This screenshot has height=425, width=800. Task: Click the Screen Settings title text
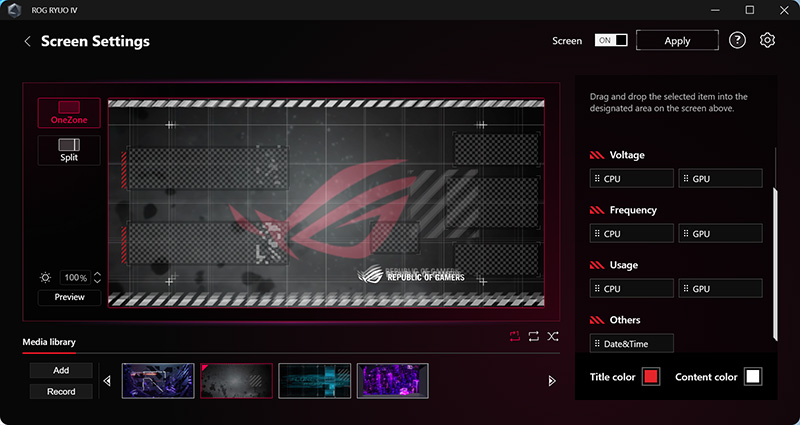(x=95, y=41)
